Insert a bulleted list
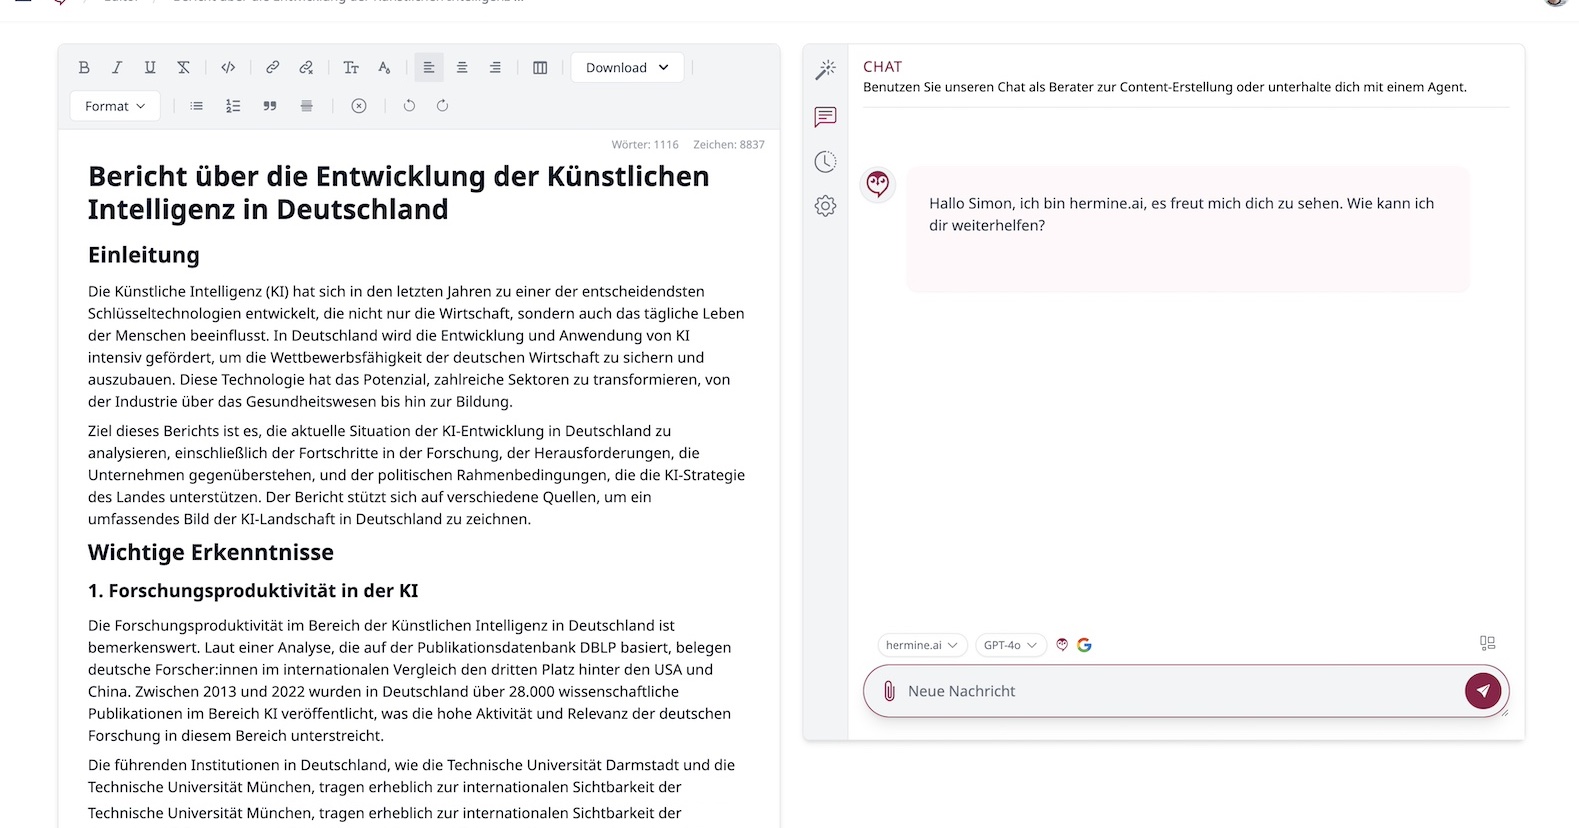The width and height of the screenshot is (1579, 828). [x=197, y=106]
